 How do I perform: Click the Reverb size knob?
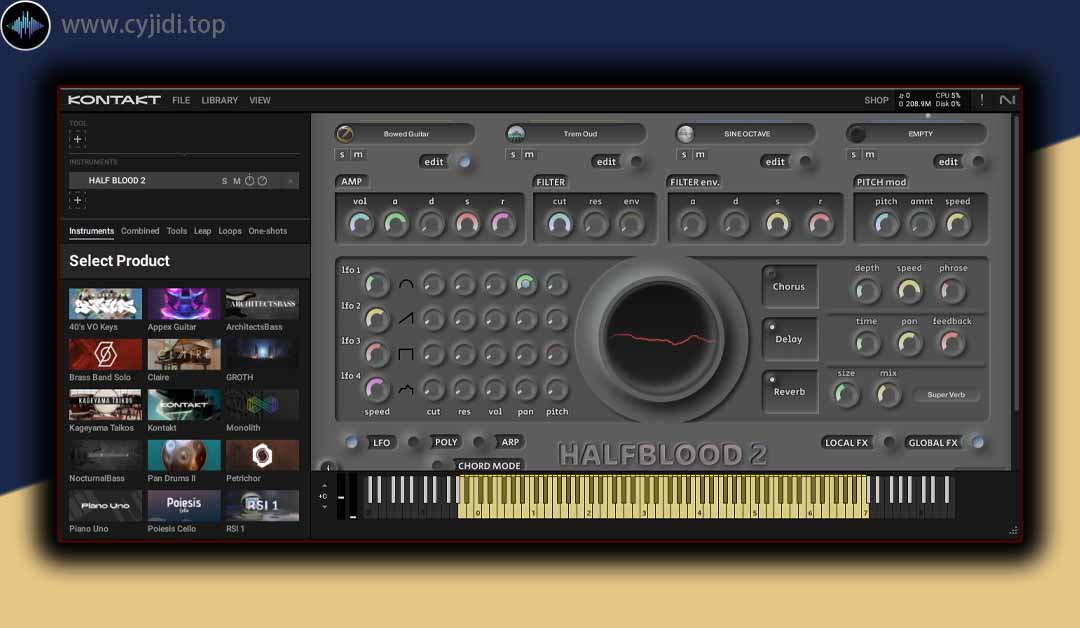(x=846, y=395)
